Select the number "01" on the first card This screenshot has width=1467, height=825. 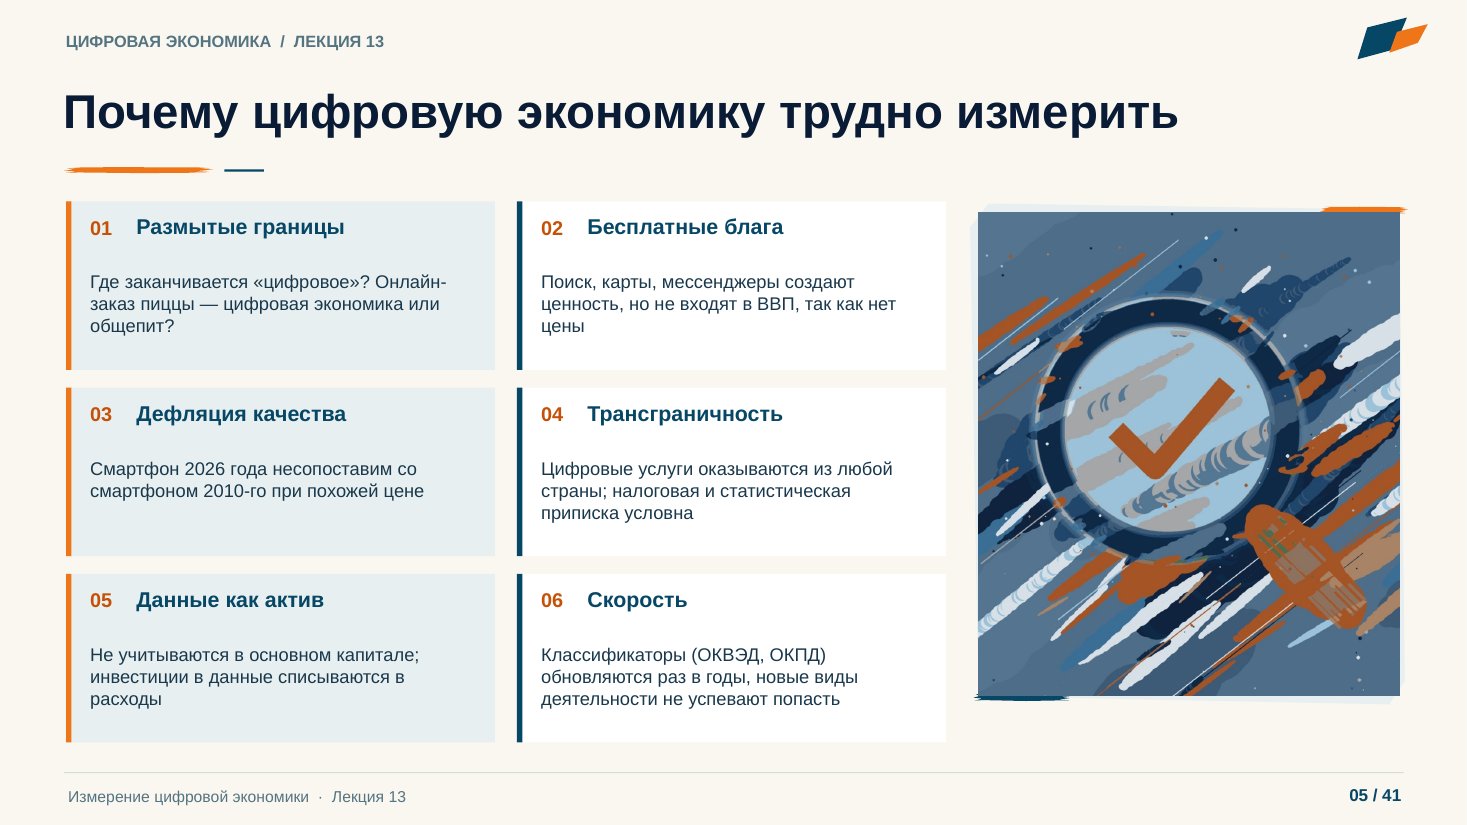(101, 228)
